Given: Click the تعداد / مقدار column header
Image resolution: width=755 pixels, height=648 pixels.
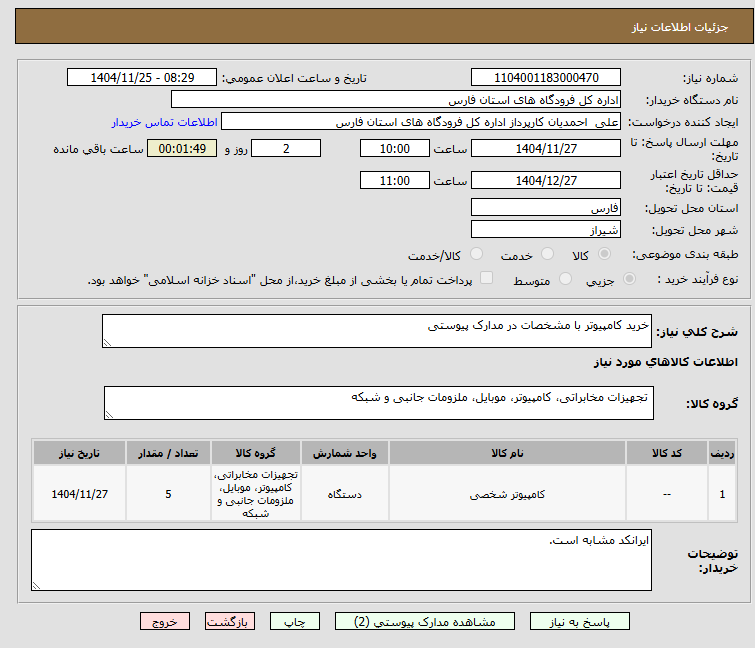Looking at the screenshot, I should [169, 453].
